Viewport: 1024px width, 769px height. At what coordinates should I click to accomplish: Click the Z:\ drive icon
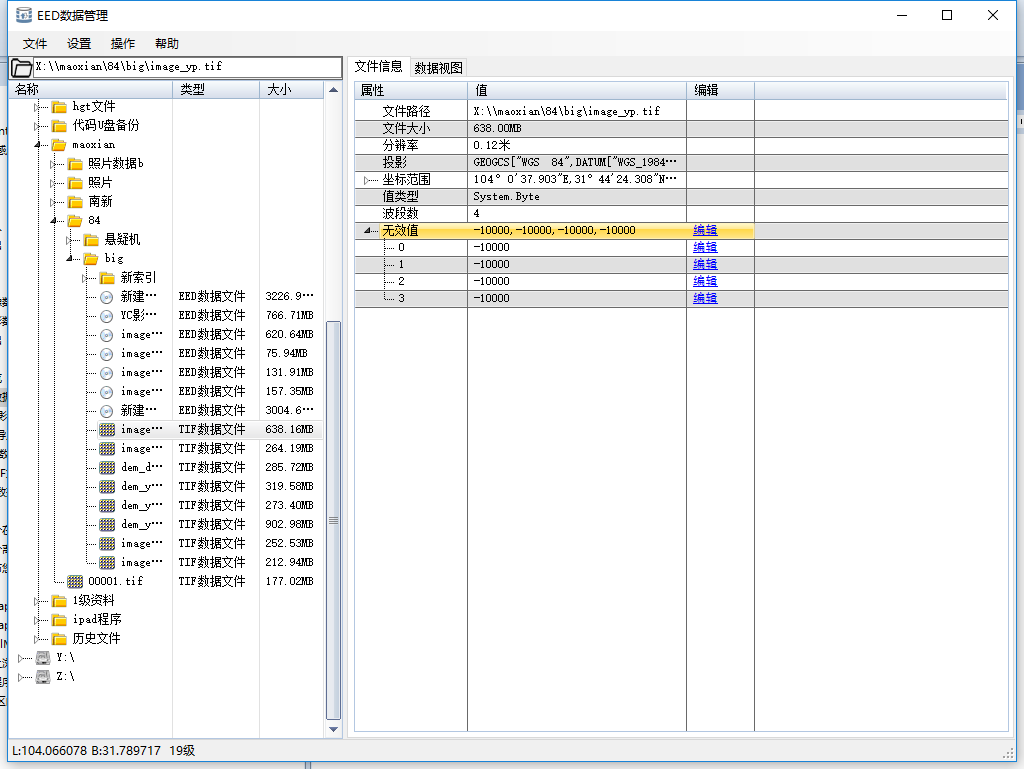(42, 676)
